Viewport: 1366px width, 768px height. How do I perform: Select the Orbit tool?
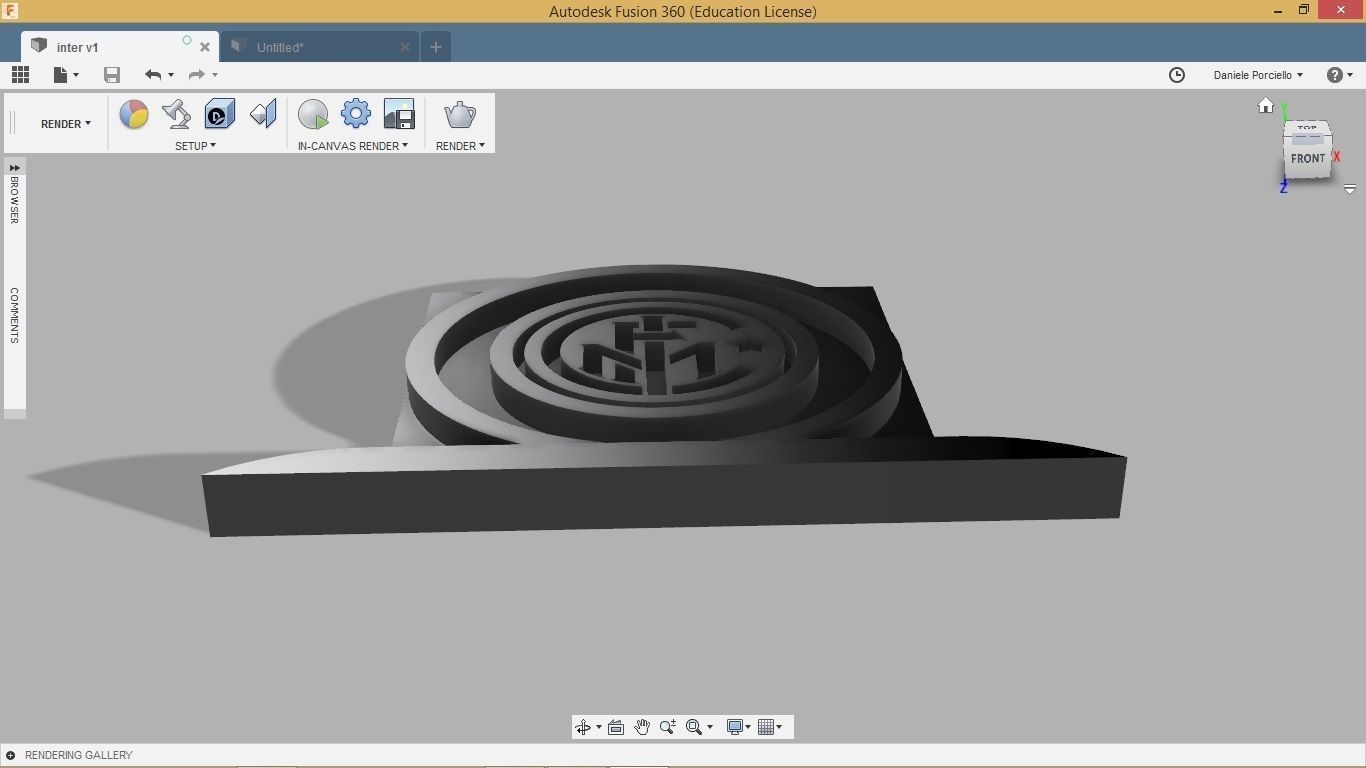[583, 728]
